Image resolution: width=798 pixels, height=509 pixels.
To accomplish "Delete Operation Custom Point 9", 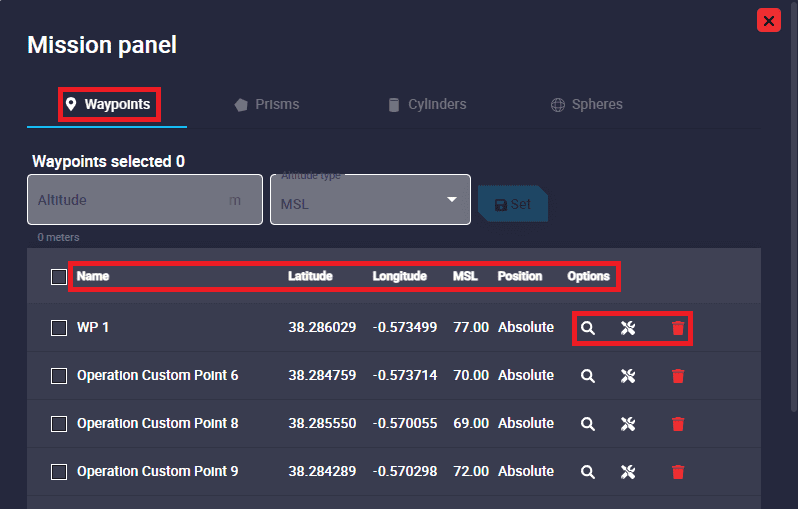I will coord(678,472).
